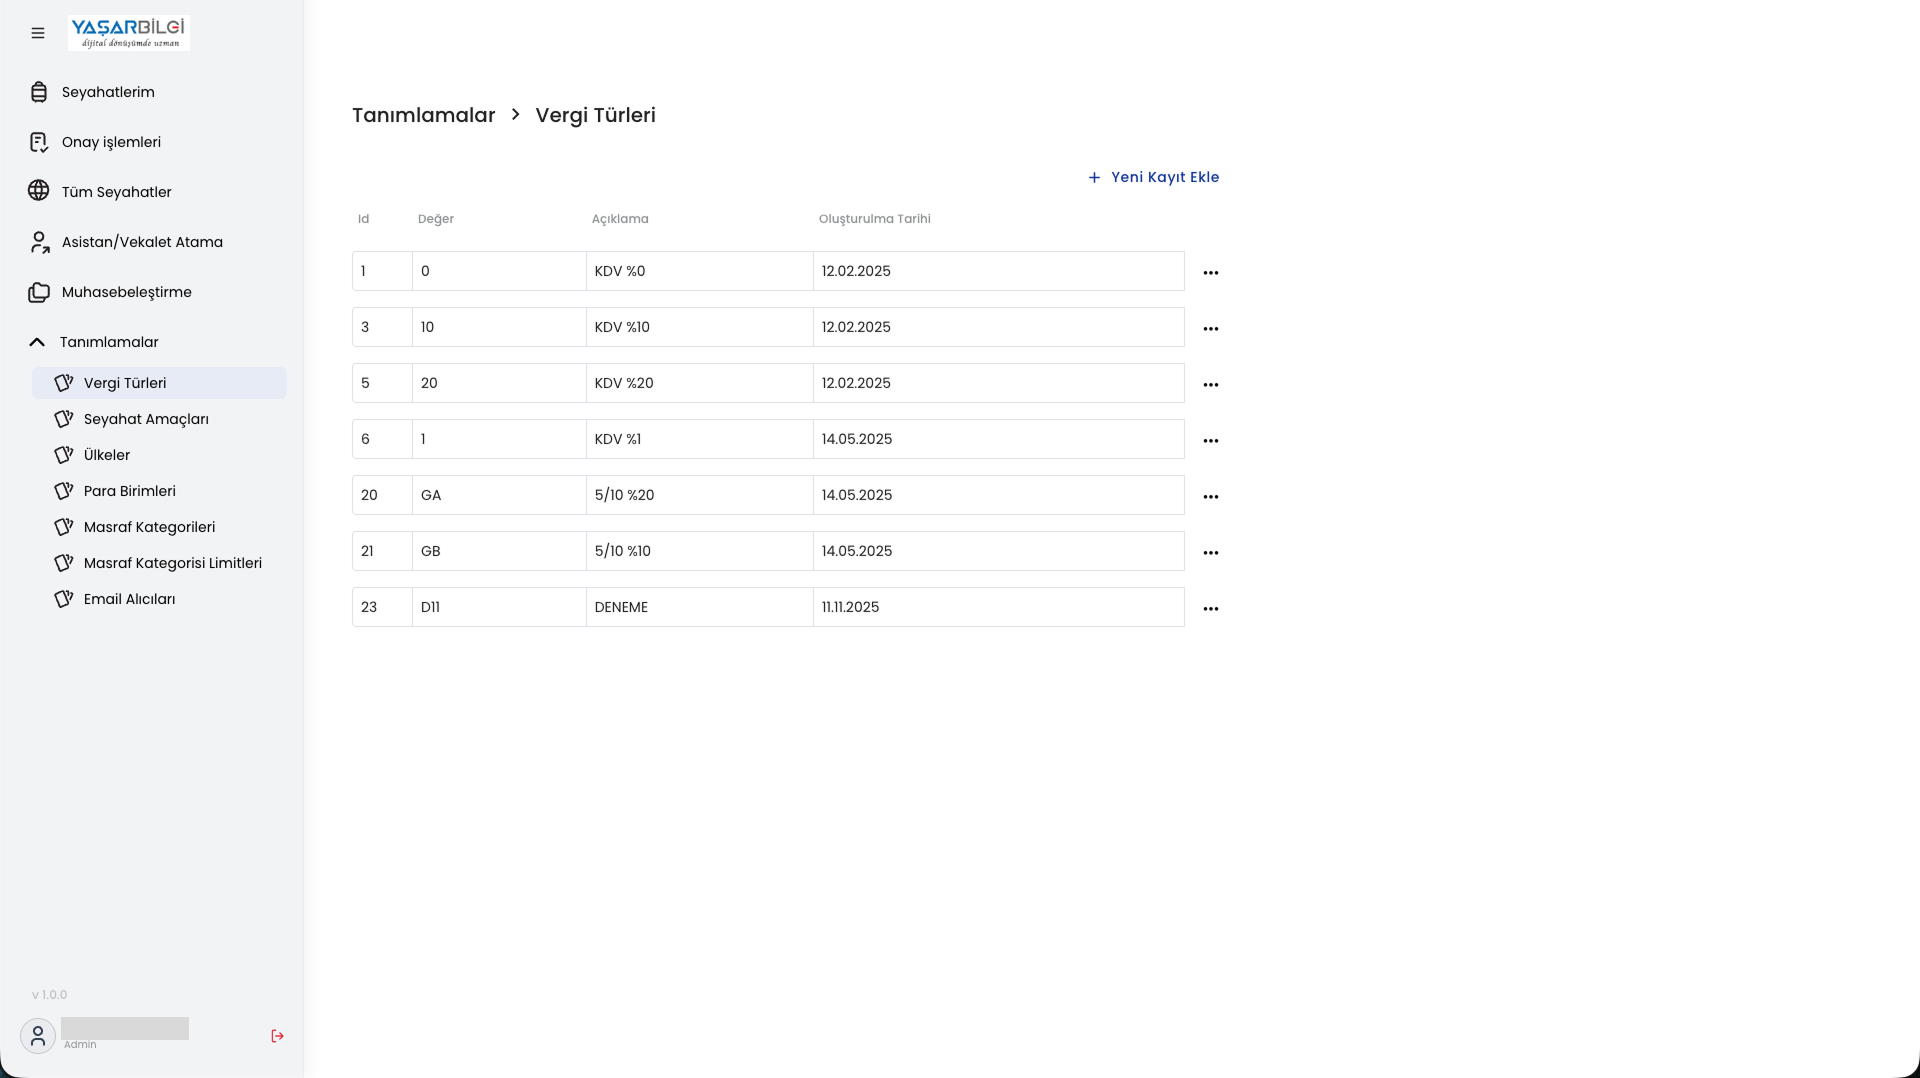
Task: Open more options for 5/10 %20 row
Action: (1211, 497)
